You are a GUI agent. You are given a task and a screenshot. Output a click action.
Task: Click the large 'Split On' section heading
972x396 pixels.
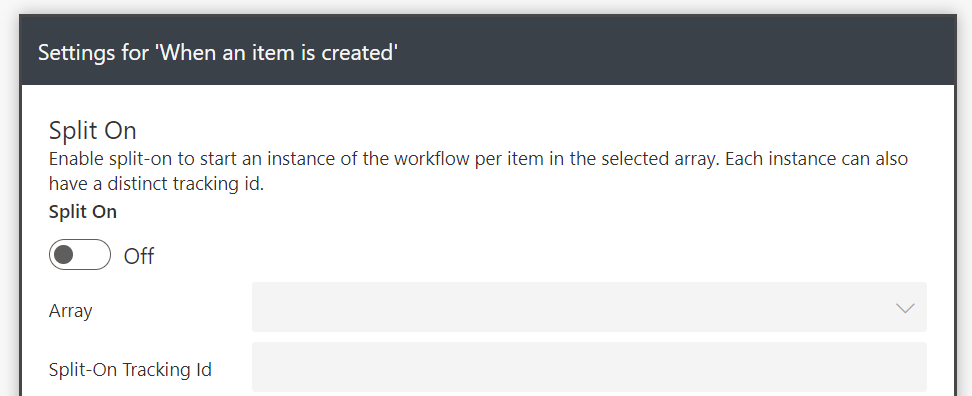[x=92, y=131]
